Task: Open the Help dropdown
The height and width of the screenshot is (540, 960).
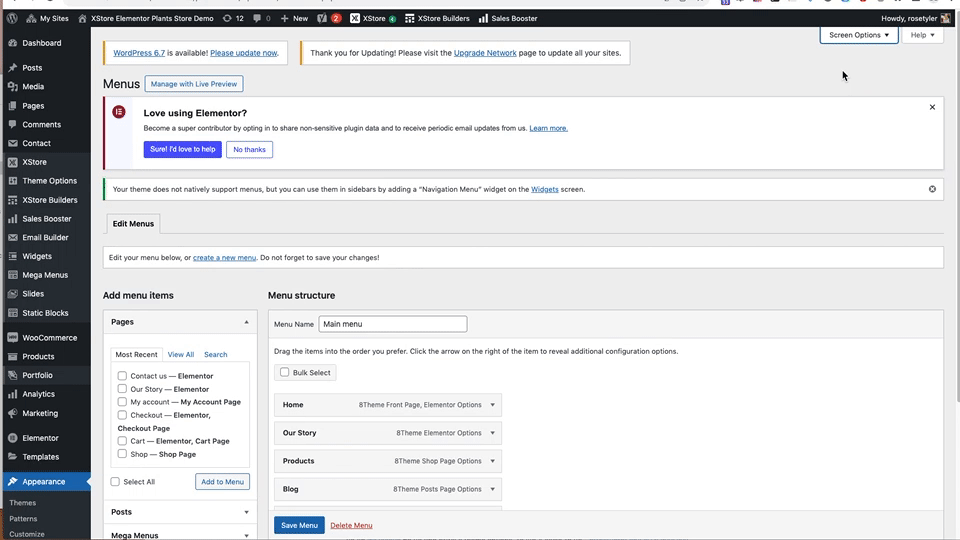Action: tap(923, 35)
